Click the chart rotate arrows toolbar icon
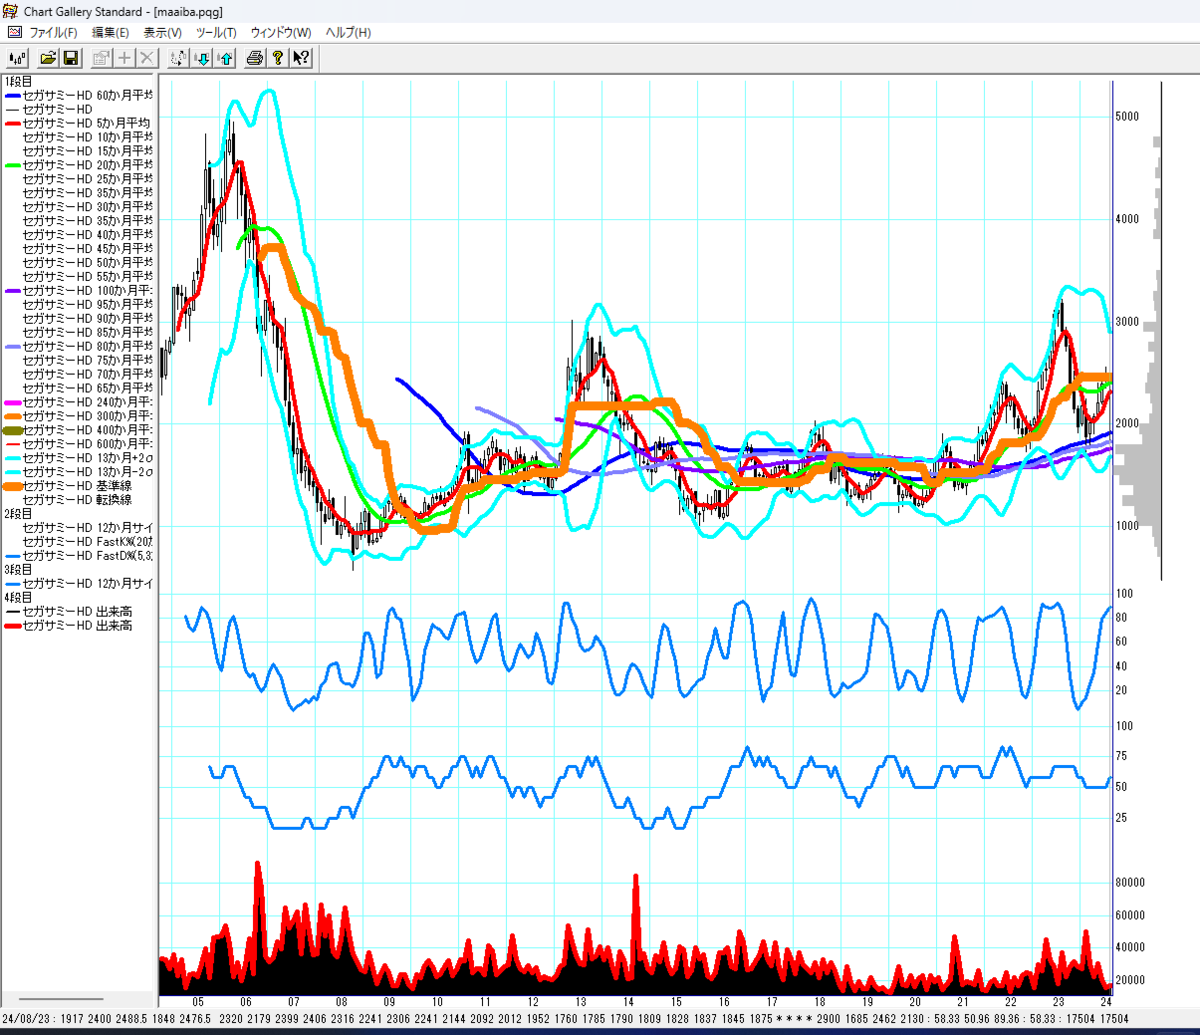Viewport: 1200px width, 1035px height. point(179,58)
